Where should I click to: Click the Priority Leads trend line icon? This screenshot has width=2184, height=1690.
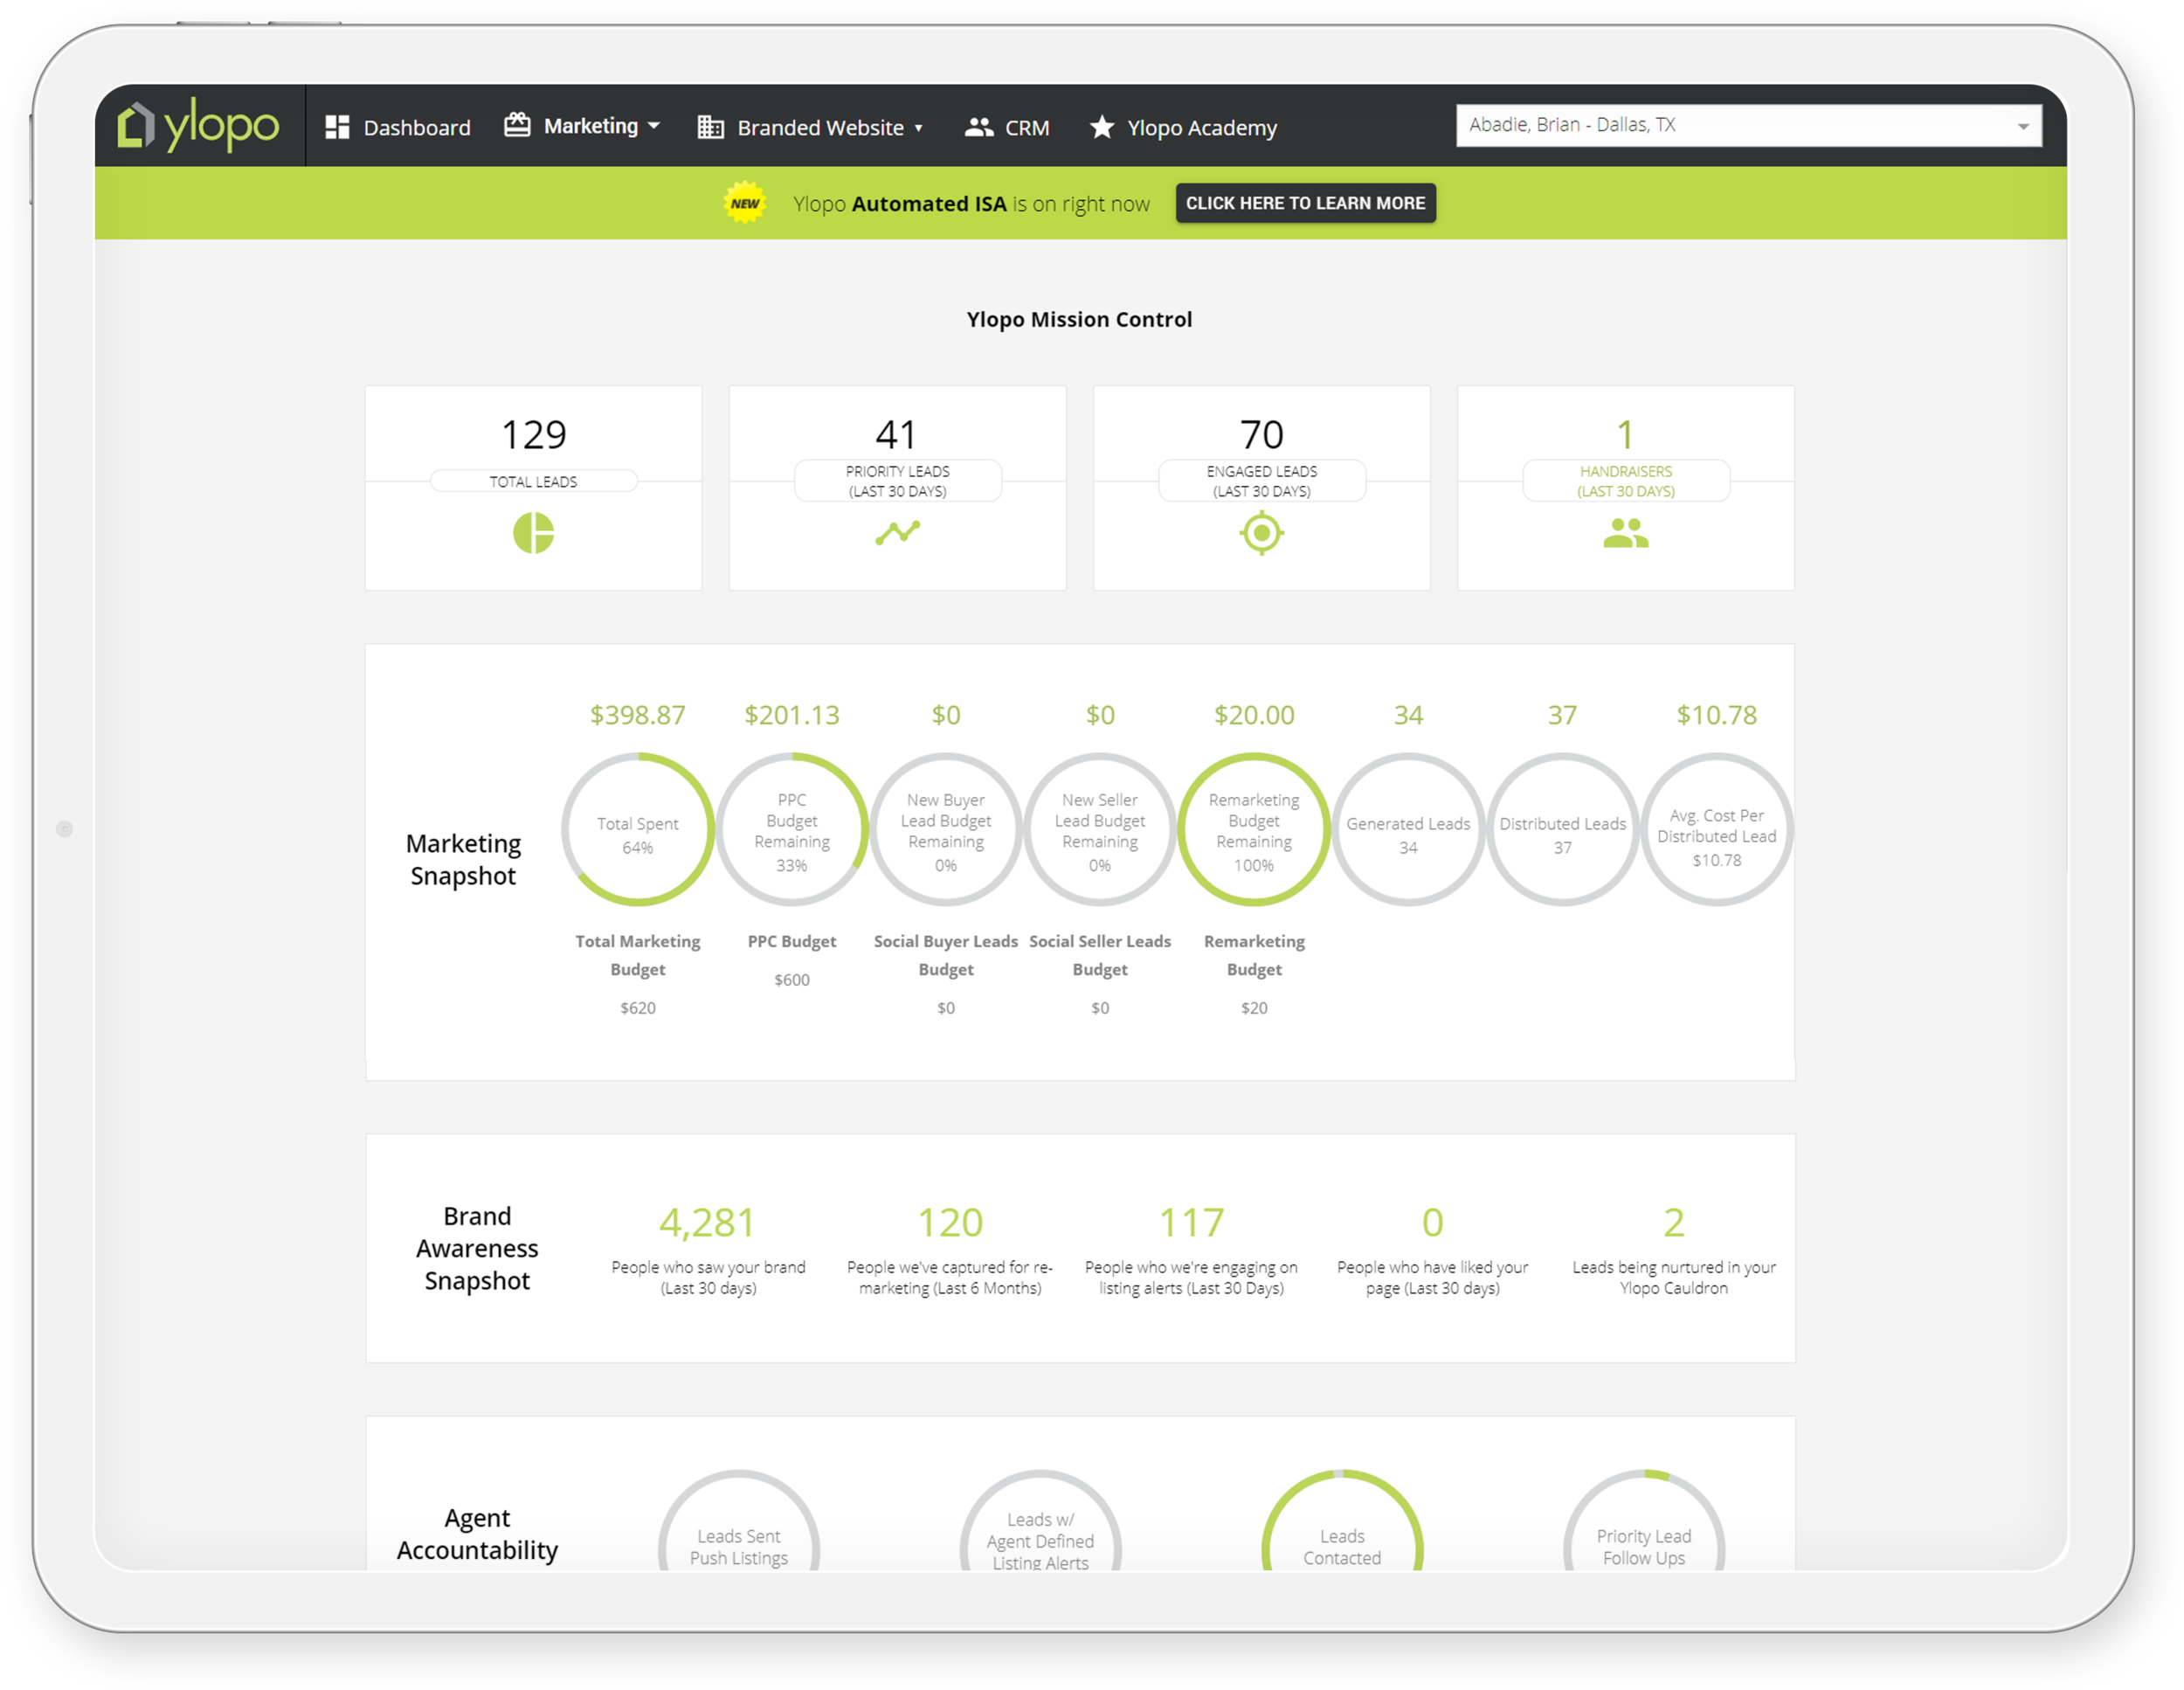(898, 532)
